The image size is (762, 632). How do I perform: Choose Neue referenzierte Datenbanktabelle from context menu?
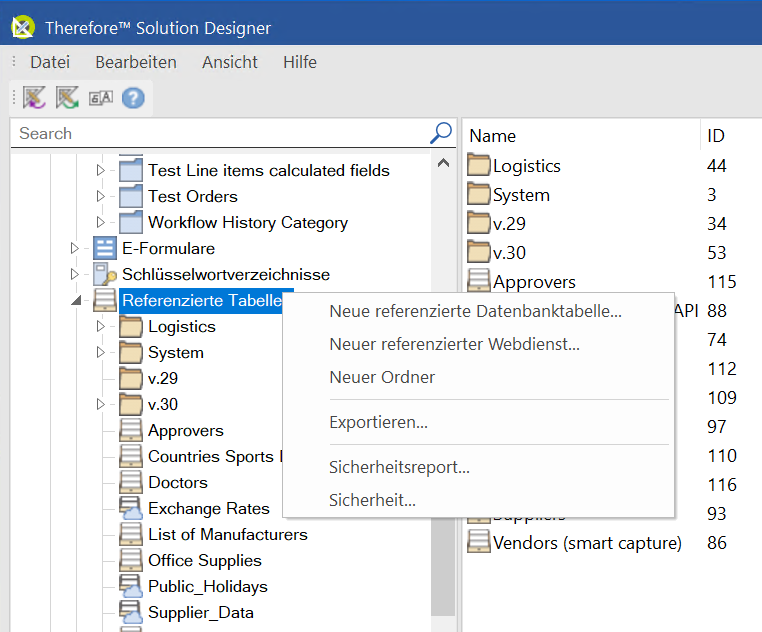tap(478, 311)
